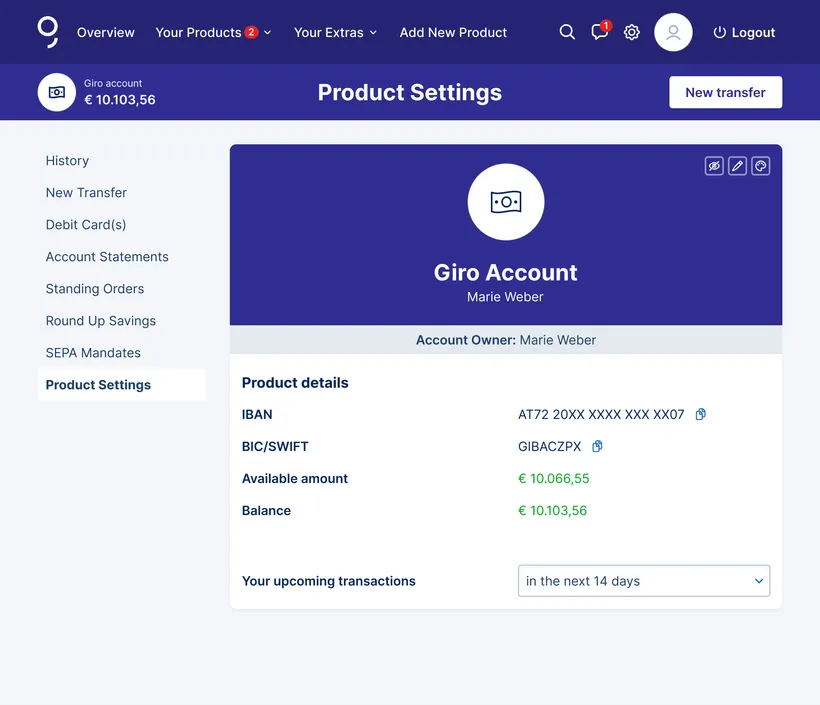
Task: Expand the Your Extras menu
Action: pos(335,32)
